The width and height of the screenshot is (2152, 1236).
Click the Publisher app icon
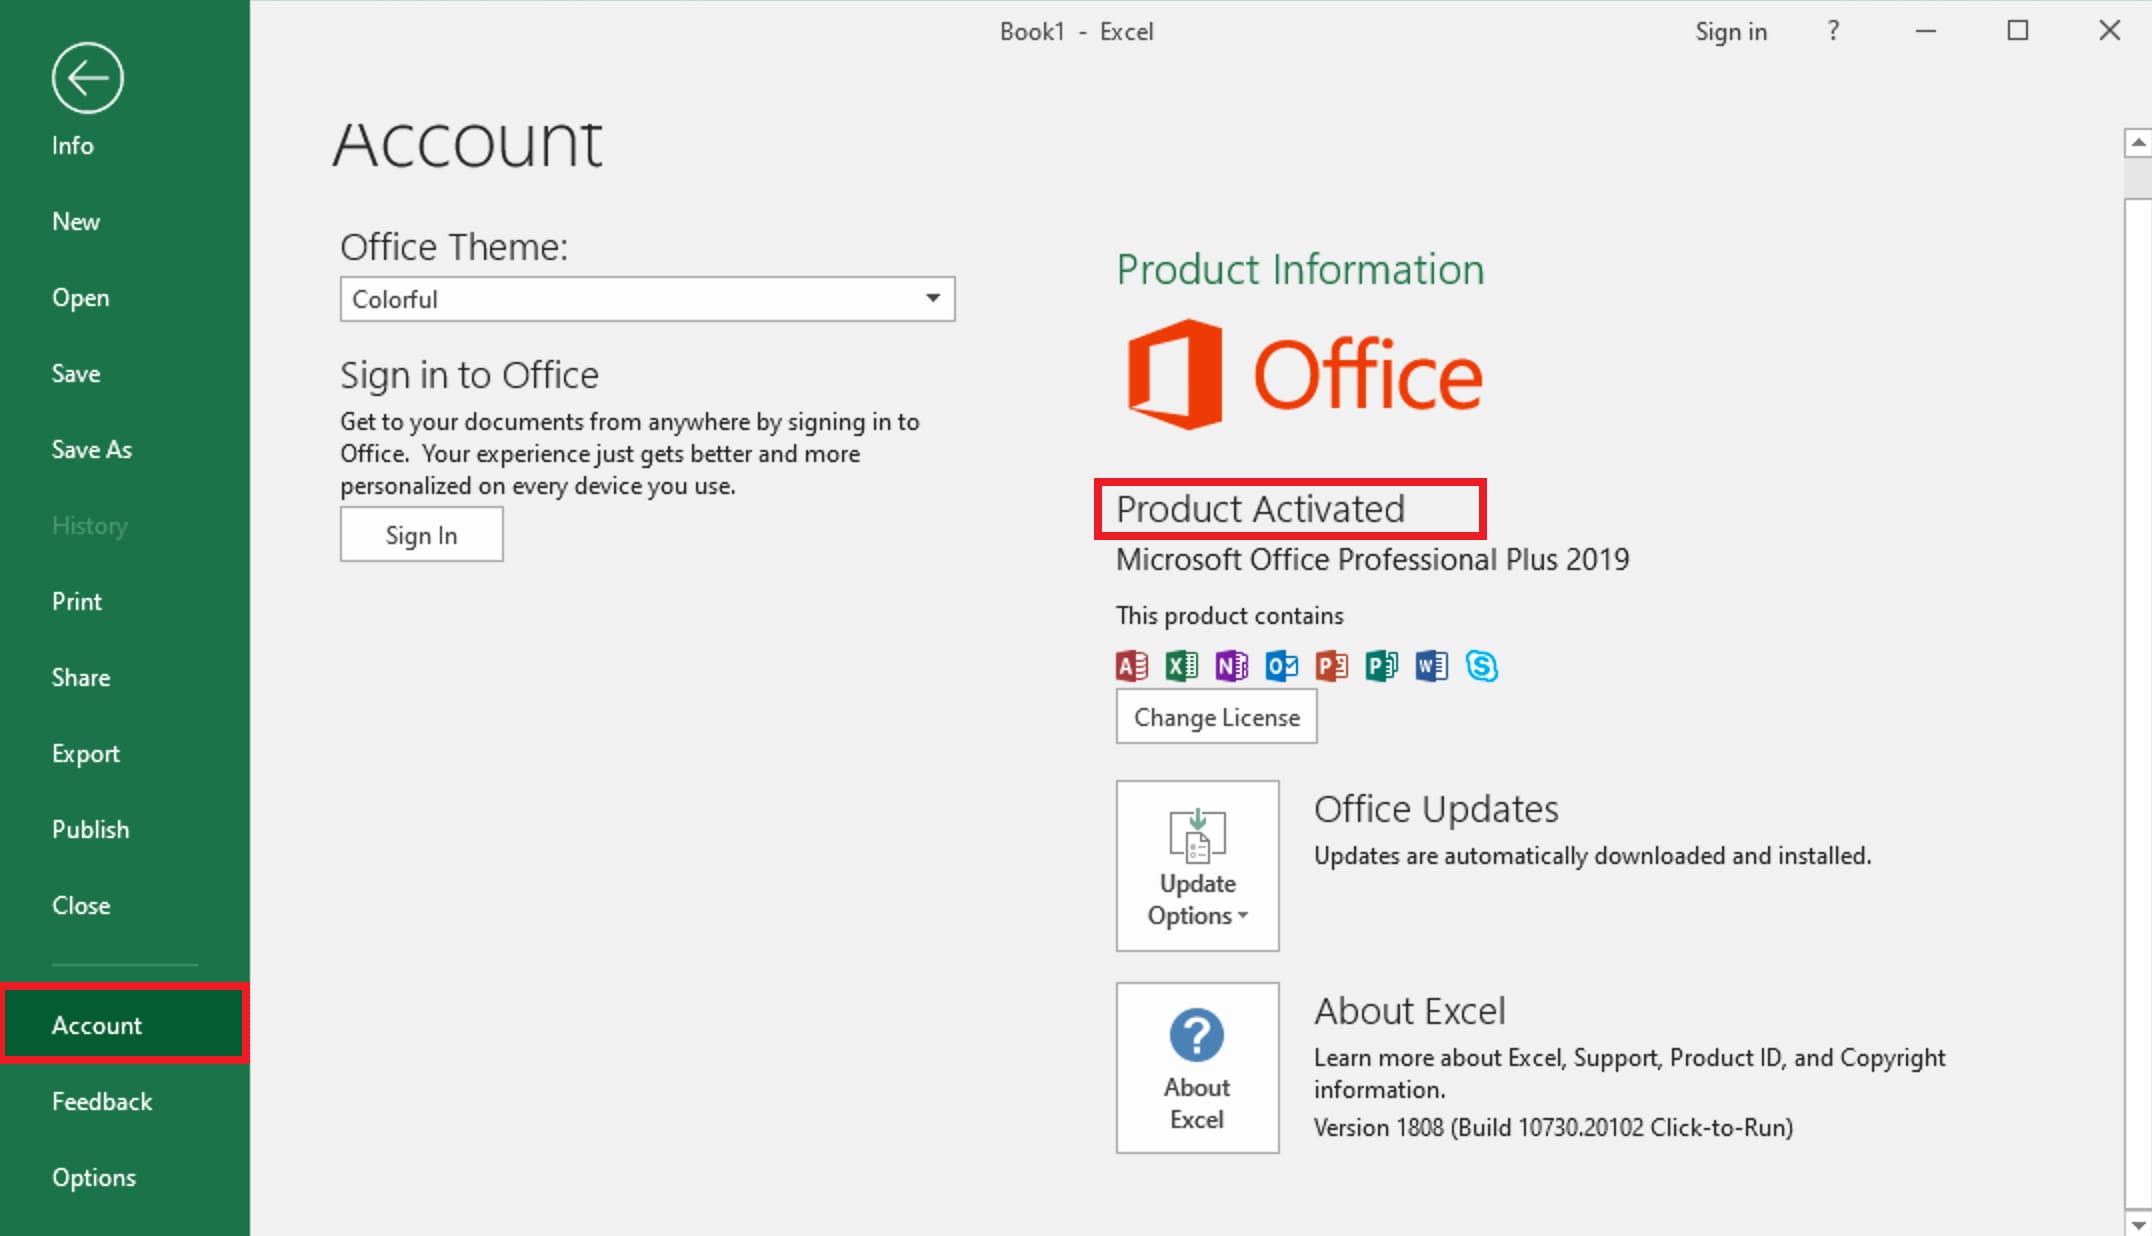click(1382, 666)
